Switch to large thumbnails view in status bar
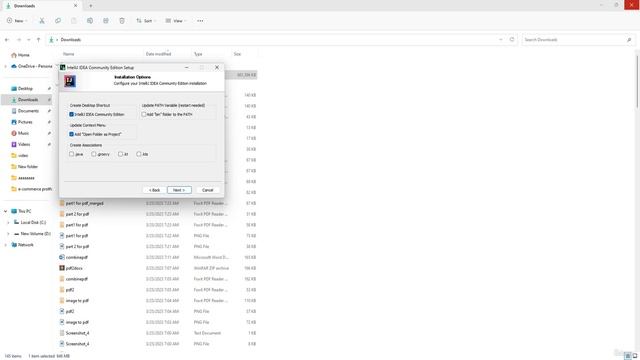This screenshot has width=640, height=360. tap(635, 356)
